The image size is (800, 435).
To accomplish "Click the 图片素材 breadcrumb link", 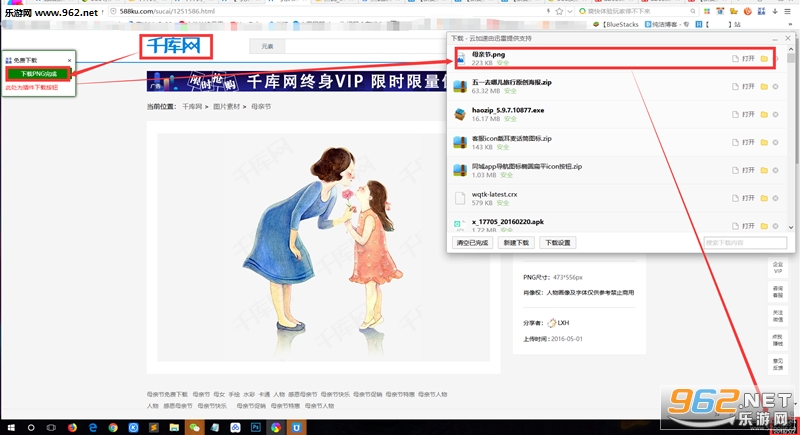I will pyautogui.click(x=226, y=107).
